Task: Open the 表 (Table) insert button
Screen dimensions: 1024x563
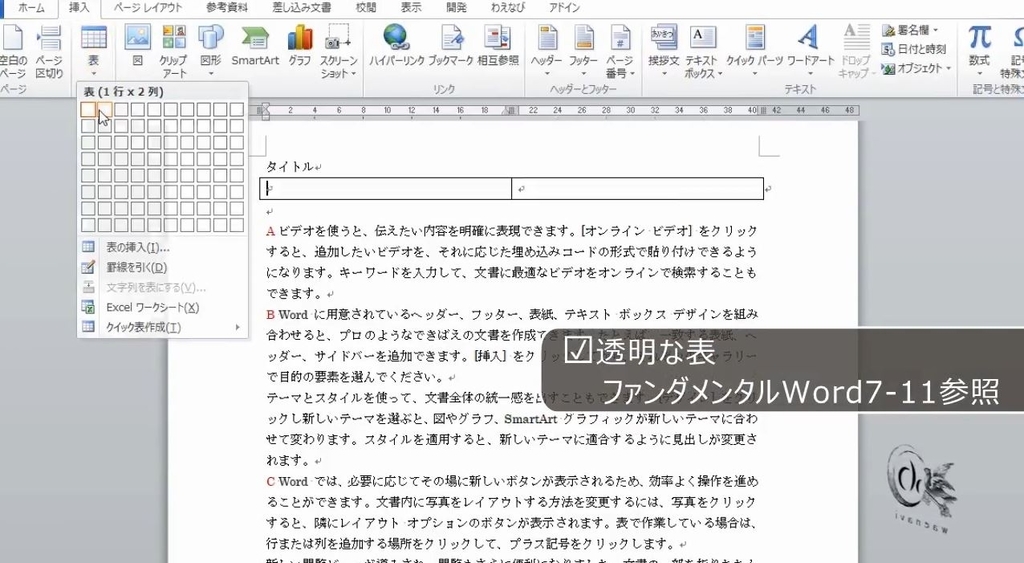Action: 93,51
